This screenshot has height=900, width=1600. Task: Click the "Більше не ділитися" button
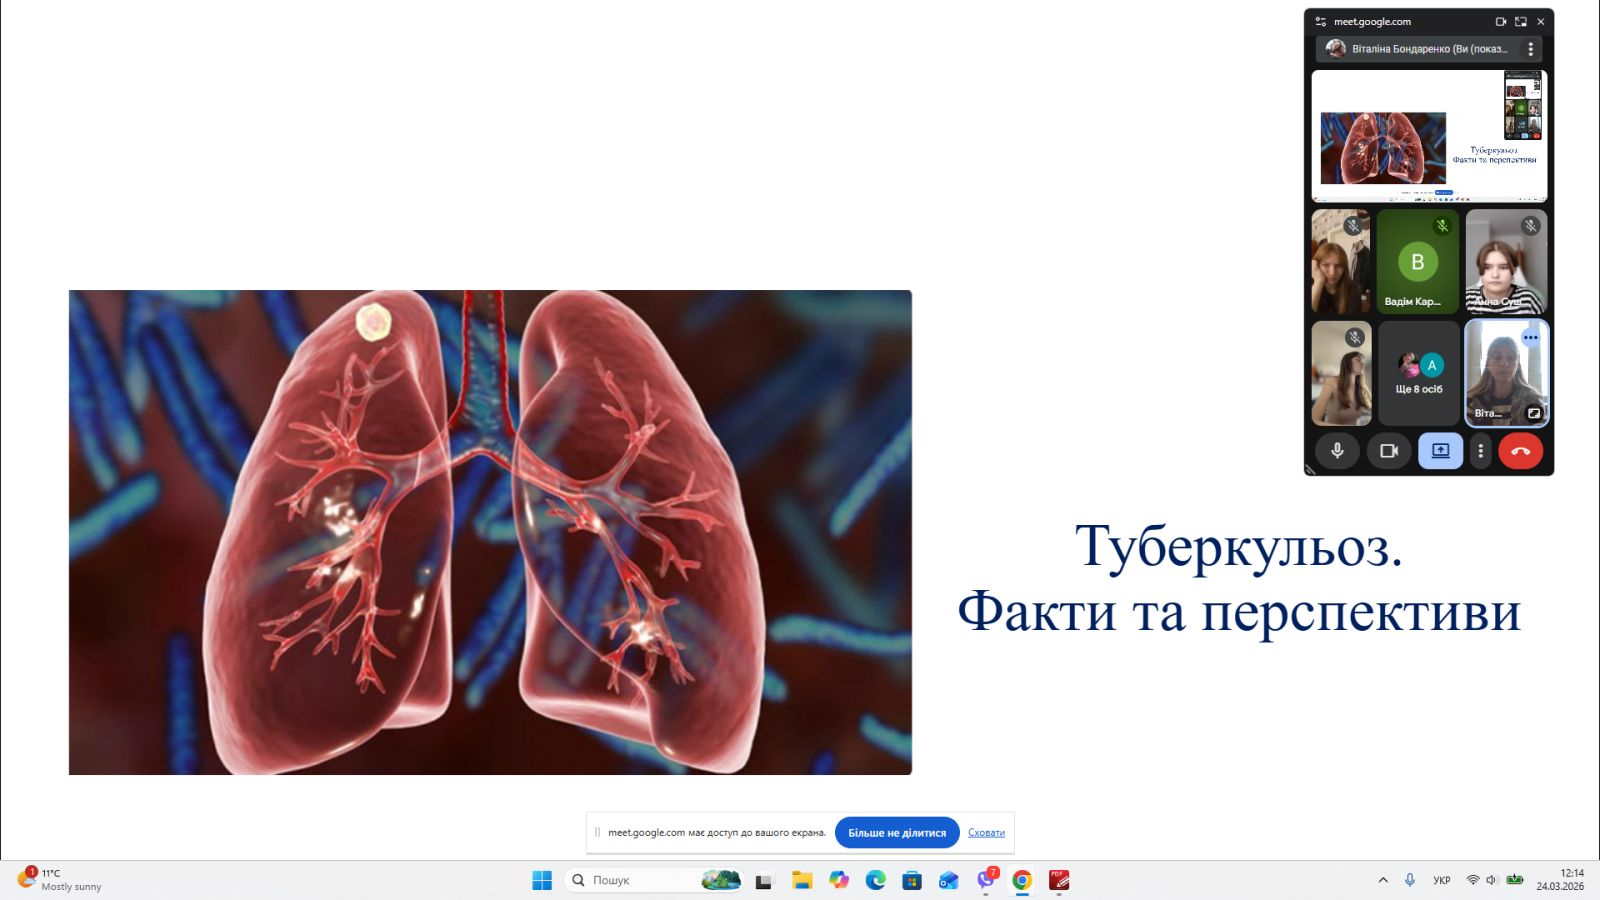click(896, 833)
